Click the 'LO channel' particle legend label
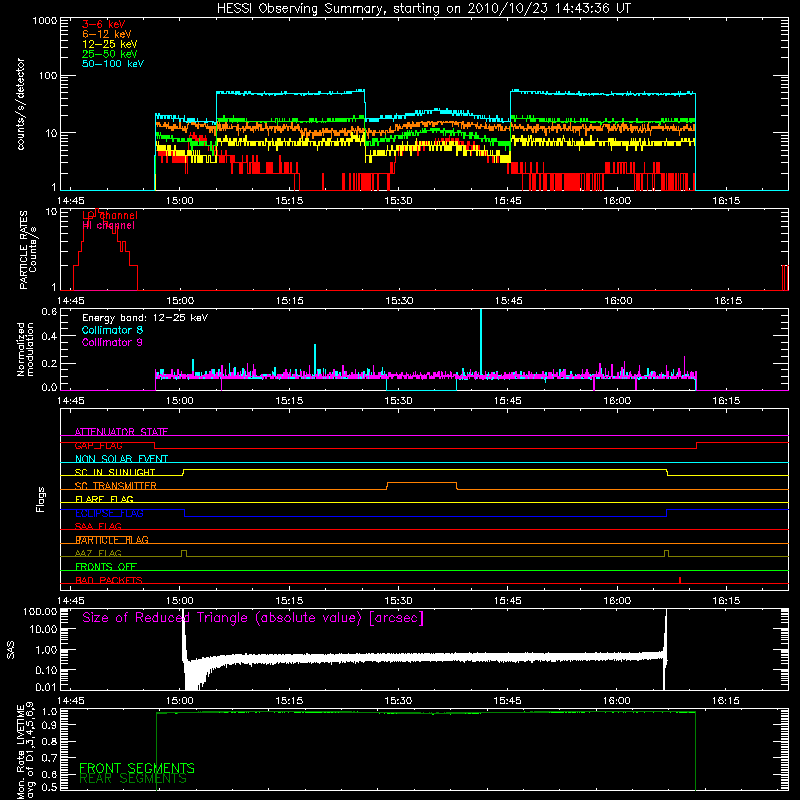This screenshot has width=800, height=800. [x=110, y=215]
